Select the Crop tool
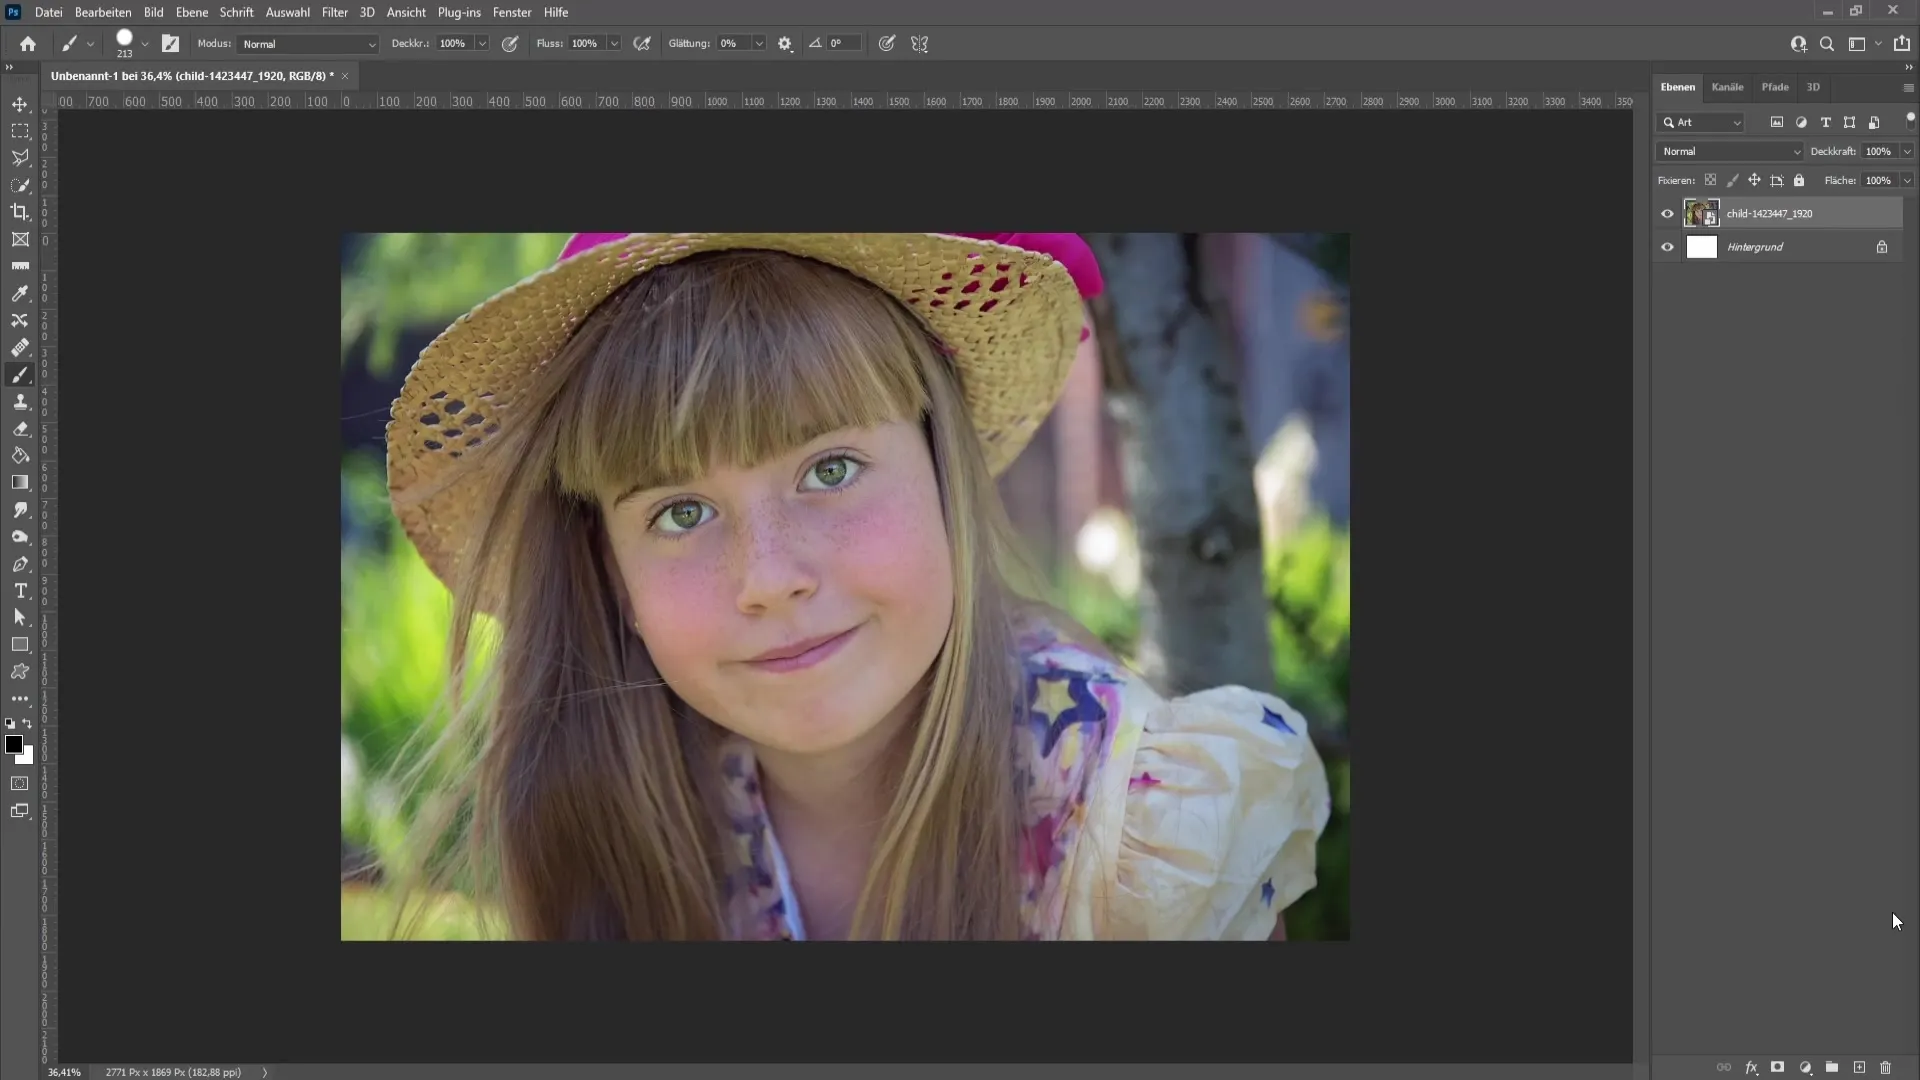The image size is (1920, 1080). pos(20,212)
